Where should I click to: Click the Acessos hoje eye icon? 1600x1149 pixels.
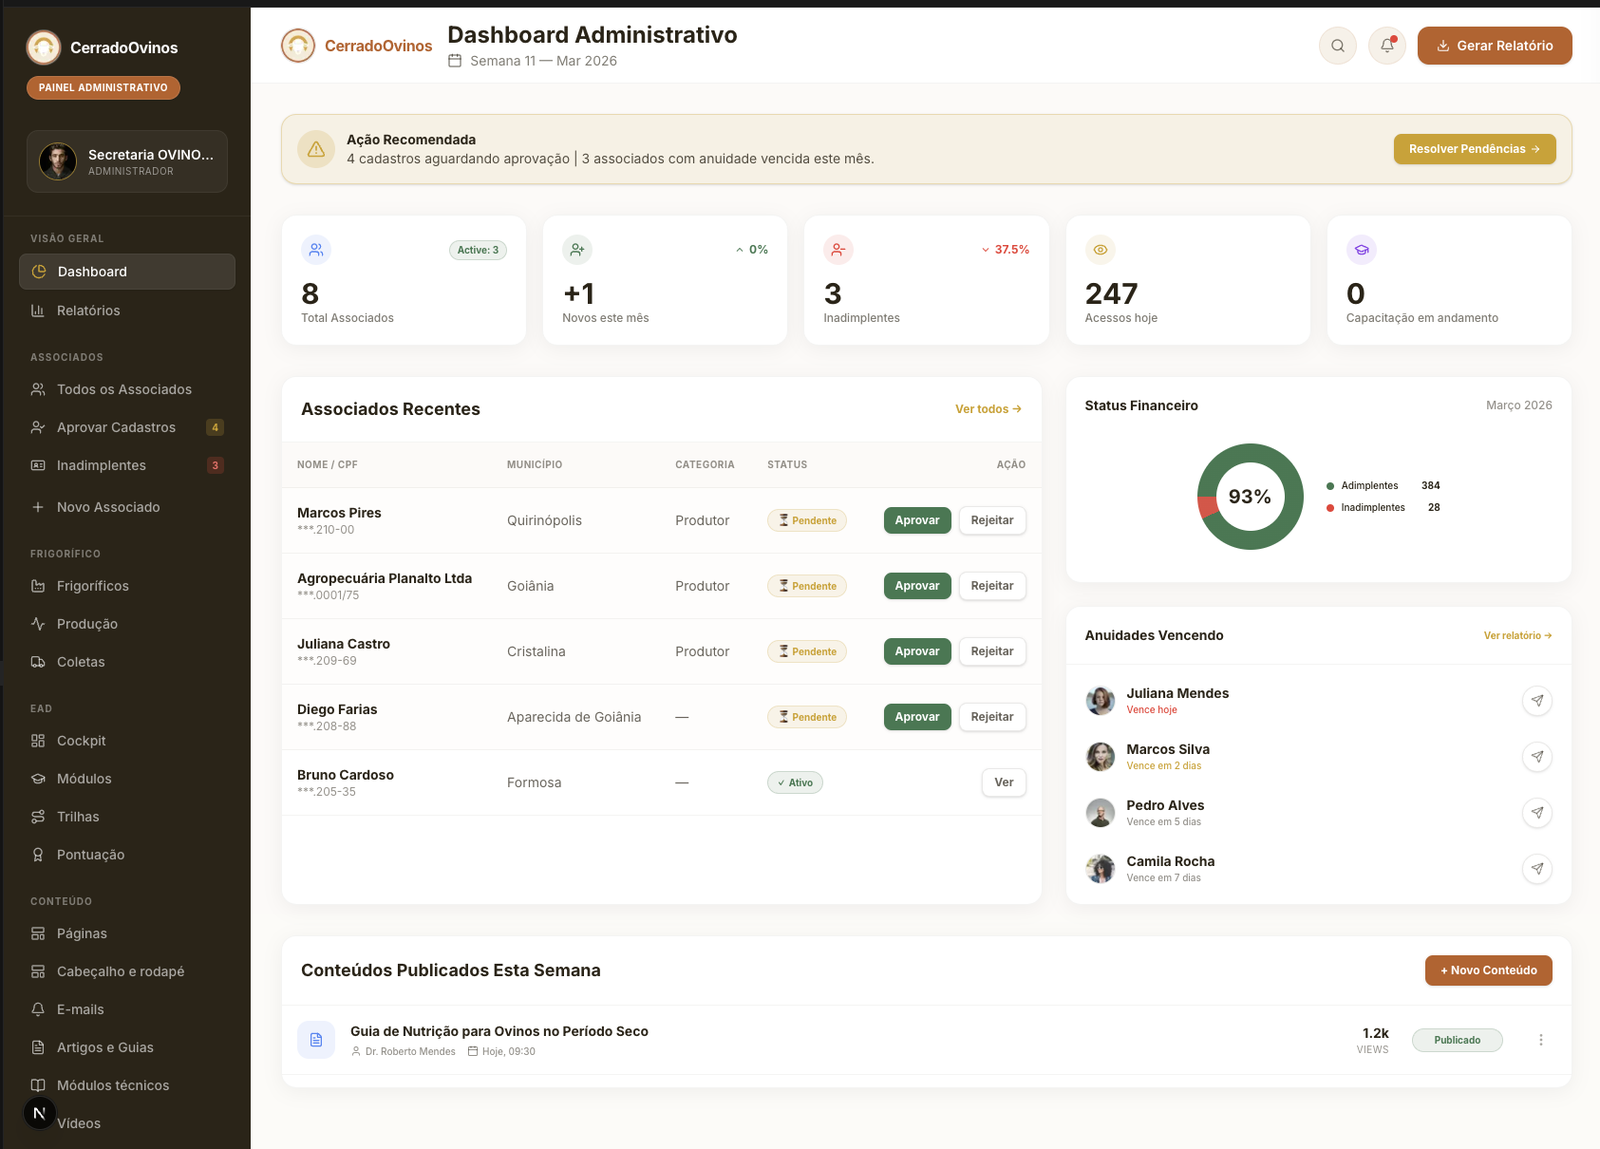pos(1100,249)
